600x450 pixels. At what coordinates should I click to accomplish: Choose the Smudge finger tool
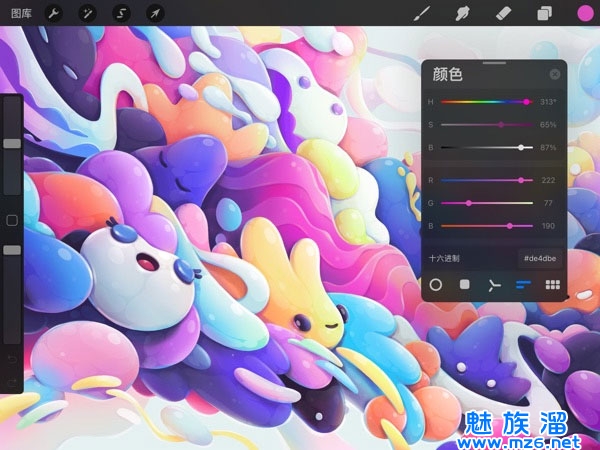click(x=492, y=13)
